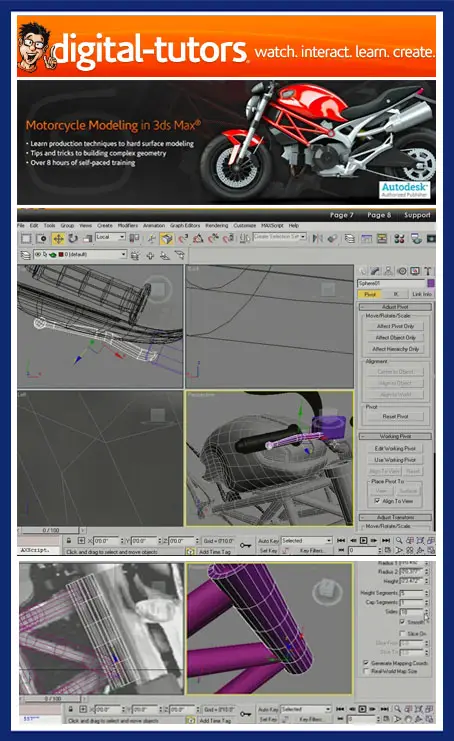Screen dimensions: 454x741
Task: Play animation in upper screenshot controls
Action: click(363, 540)
